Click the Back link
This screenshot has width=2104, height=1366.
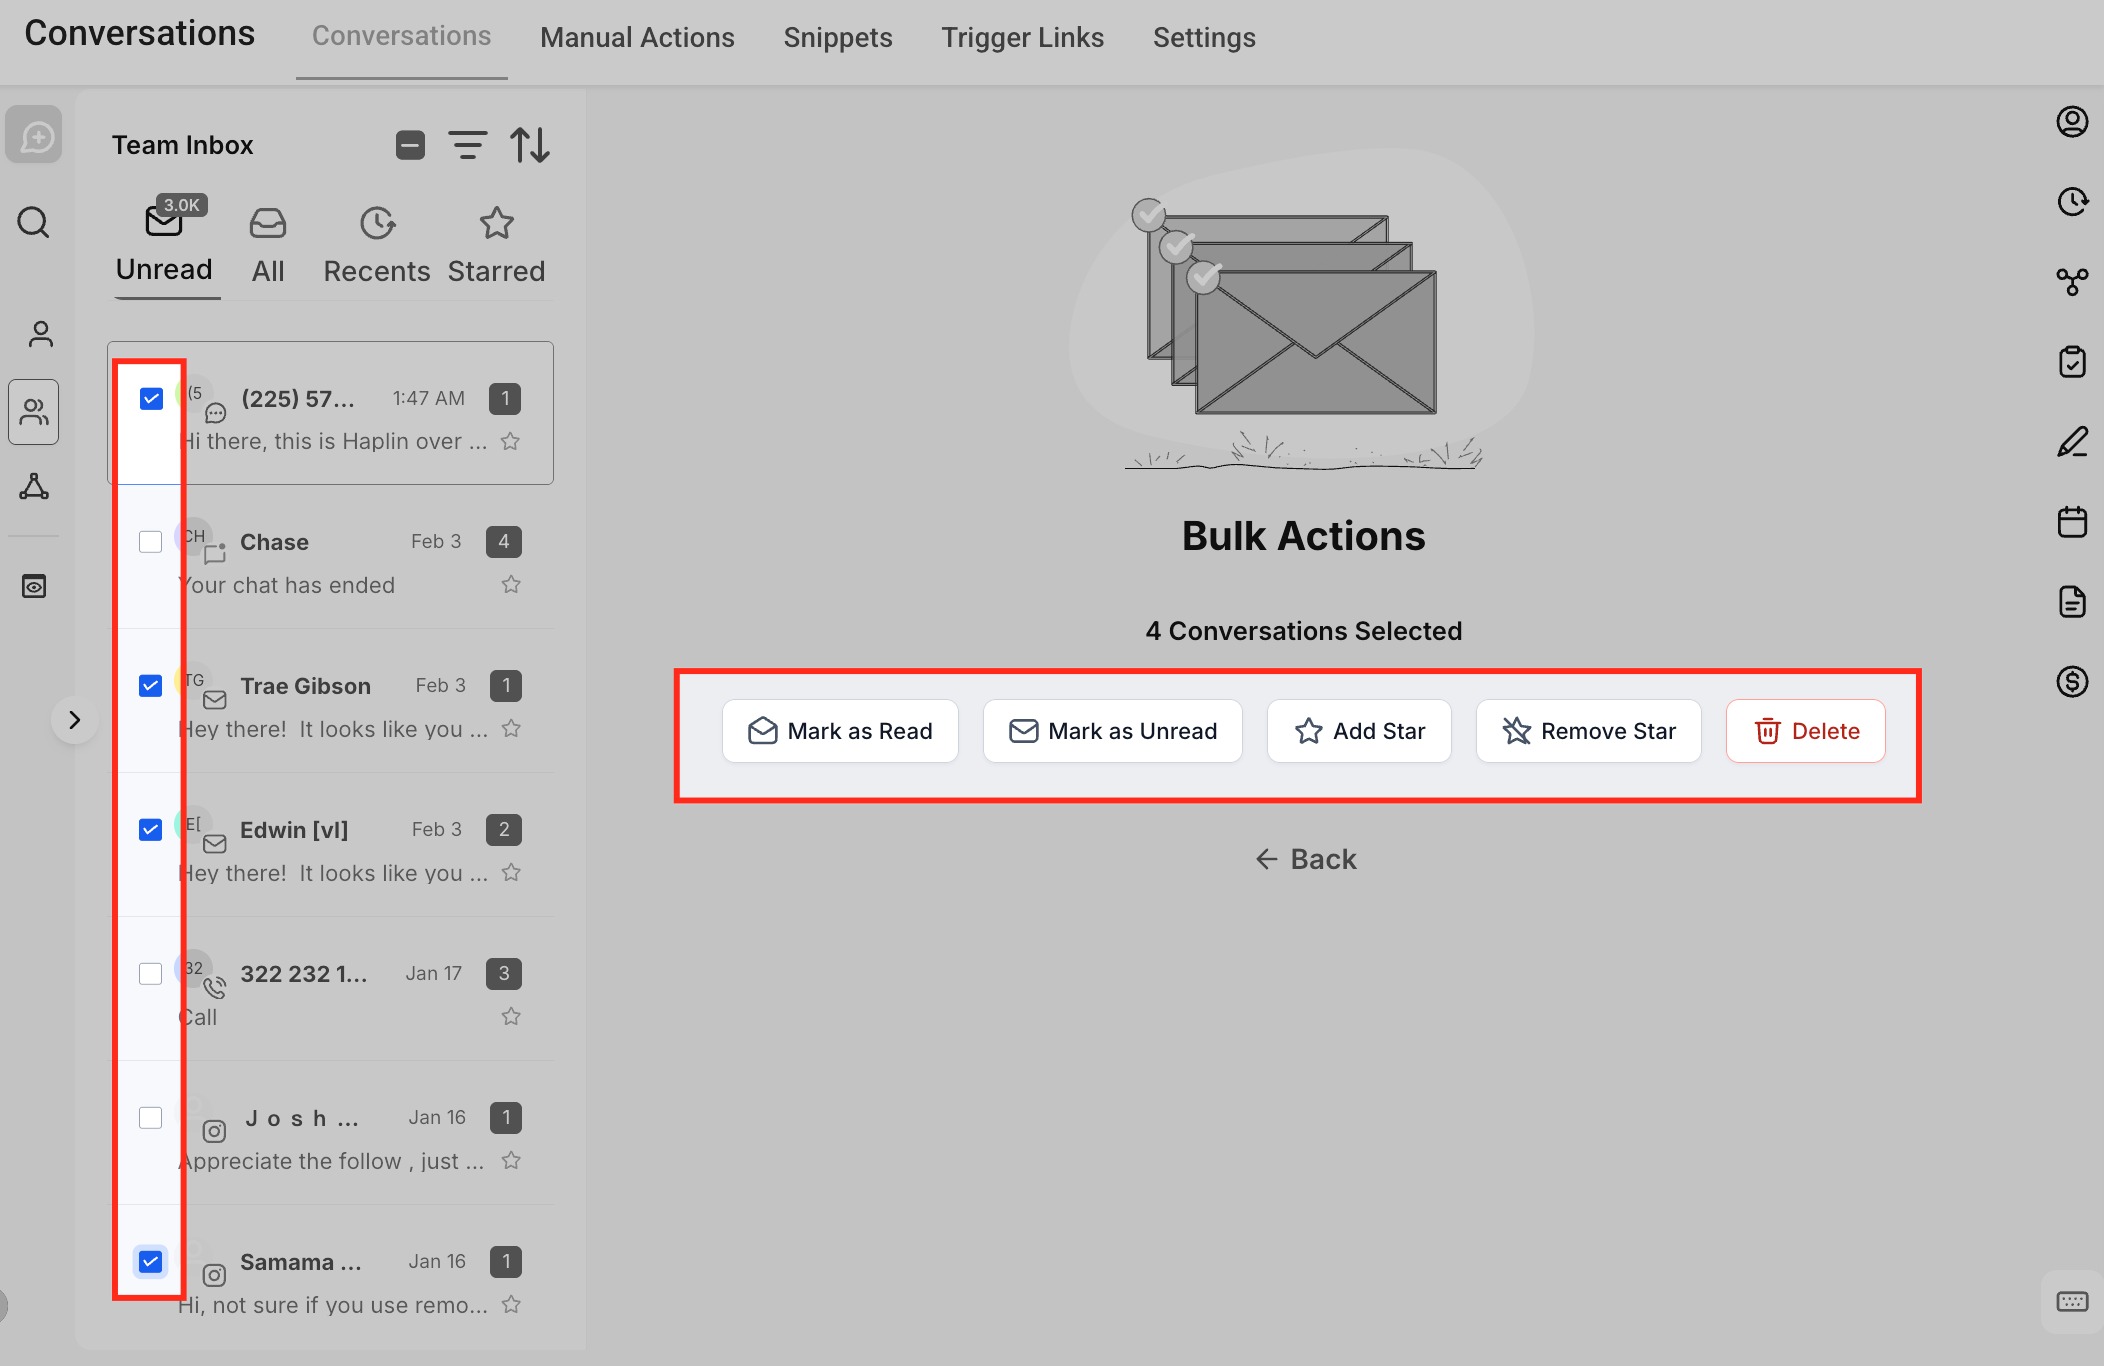click(x=1305, y=859)
